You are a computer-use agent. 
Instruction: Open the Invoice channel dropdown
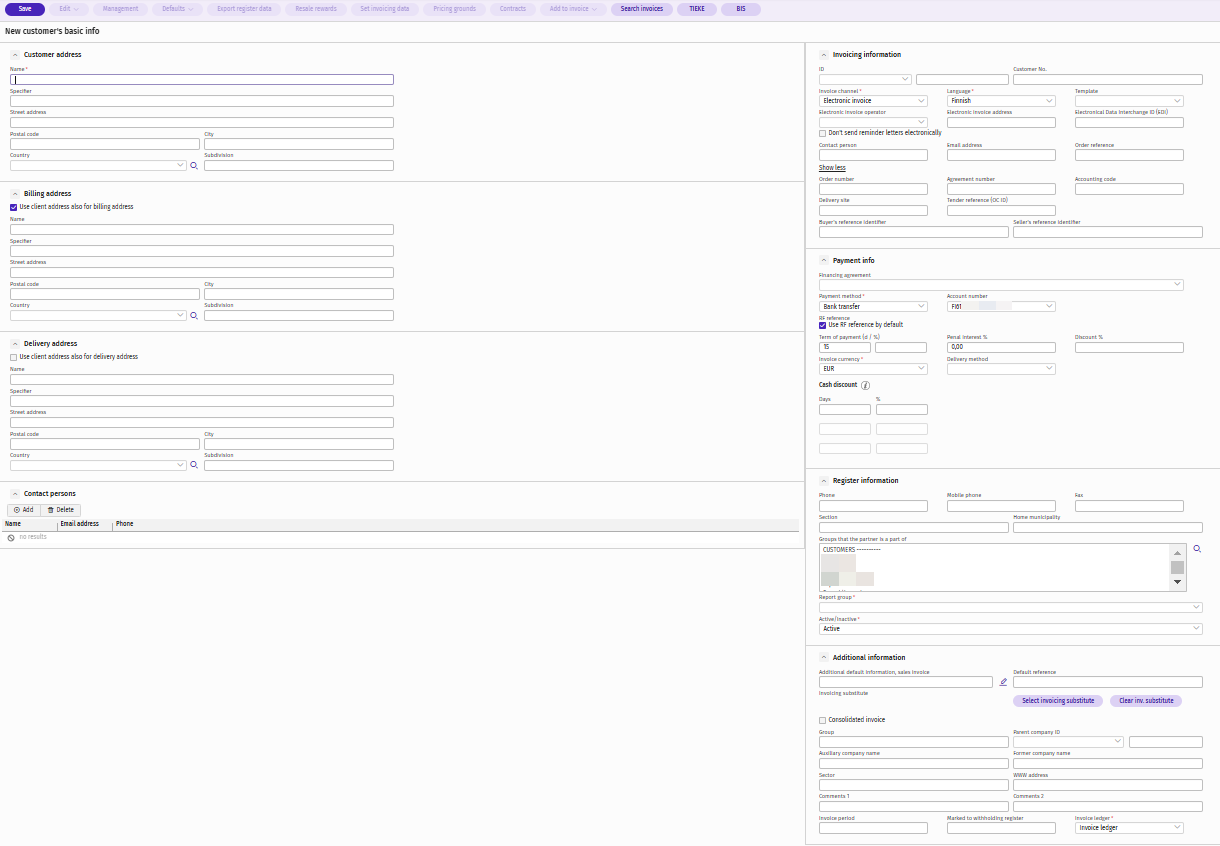873,101
